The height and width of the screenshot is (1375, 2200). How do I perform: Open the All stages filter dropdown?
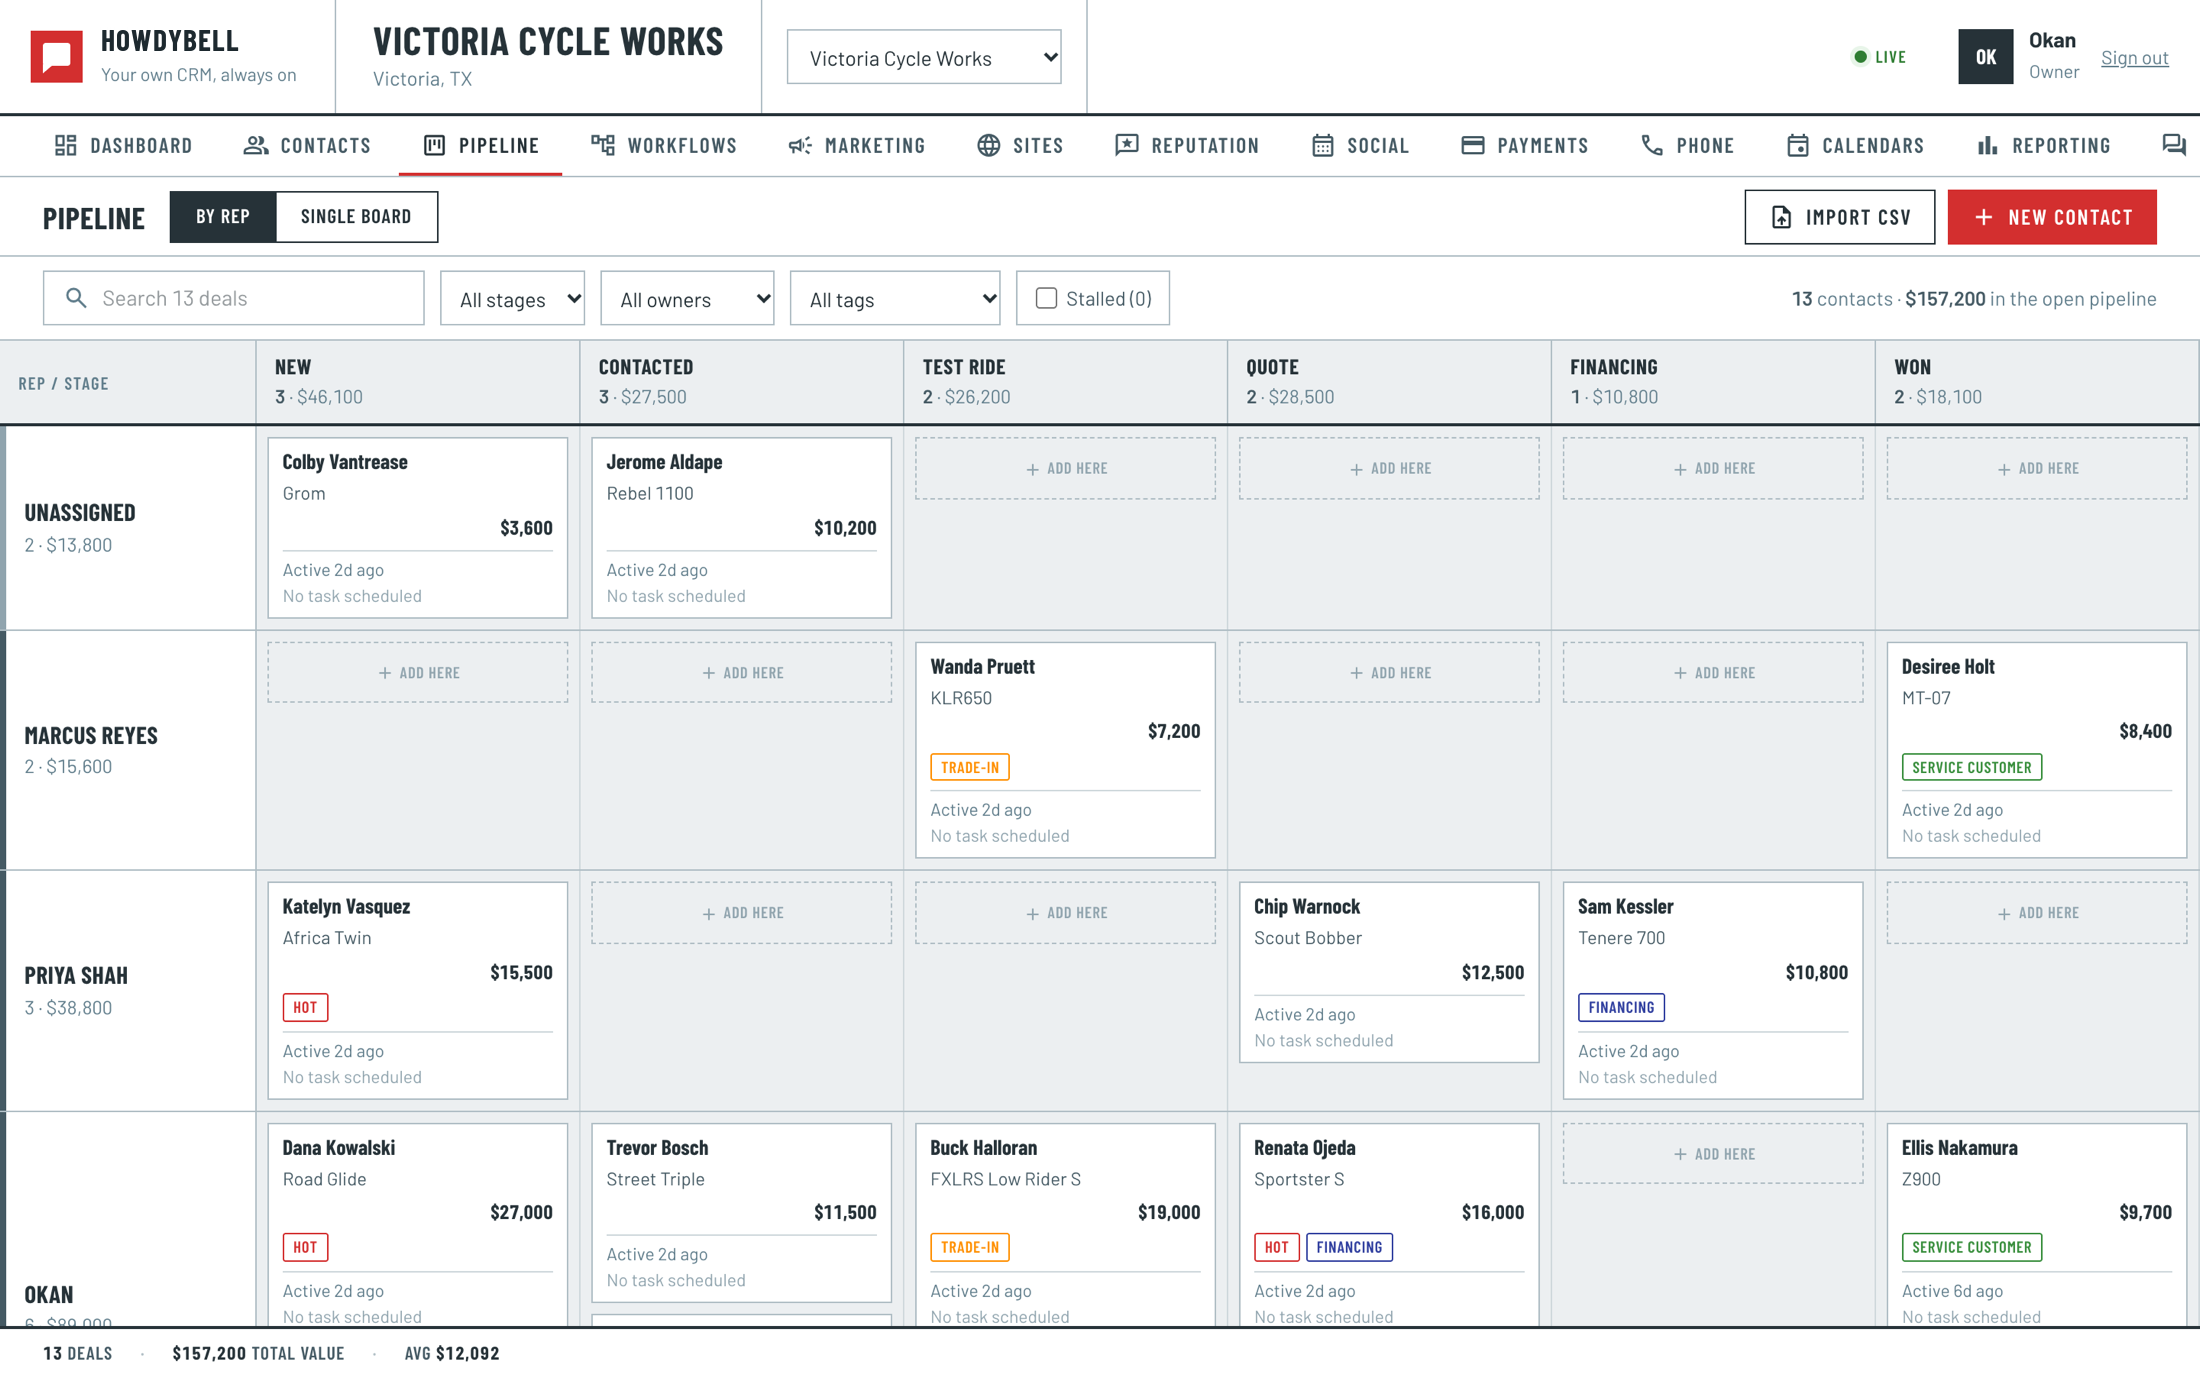point(512,298)
